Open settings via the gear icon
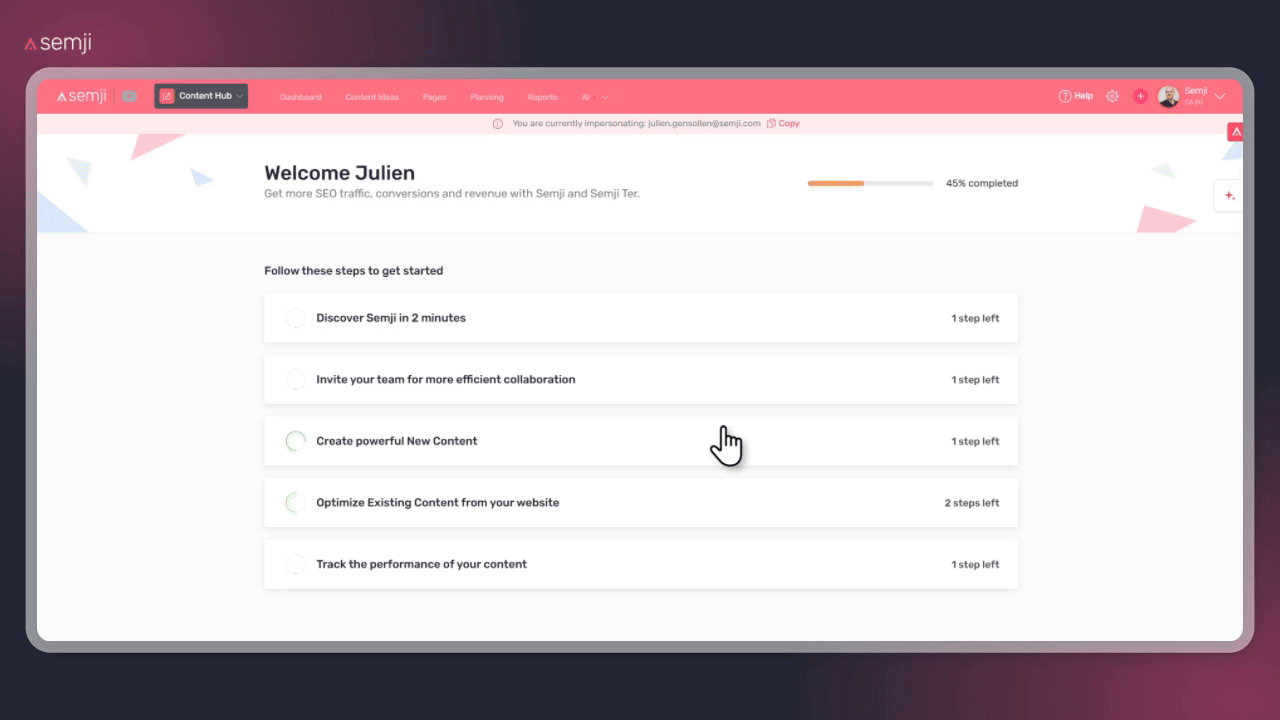1280x720 pixels. (x=1112, y=96)
